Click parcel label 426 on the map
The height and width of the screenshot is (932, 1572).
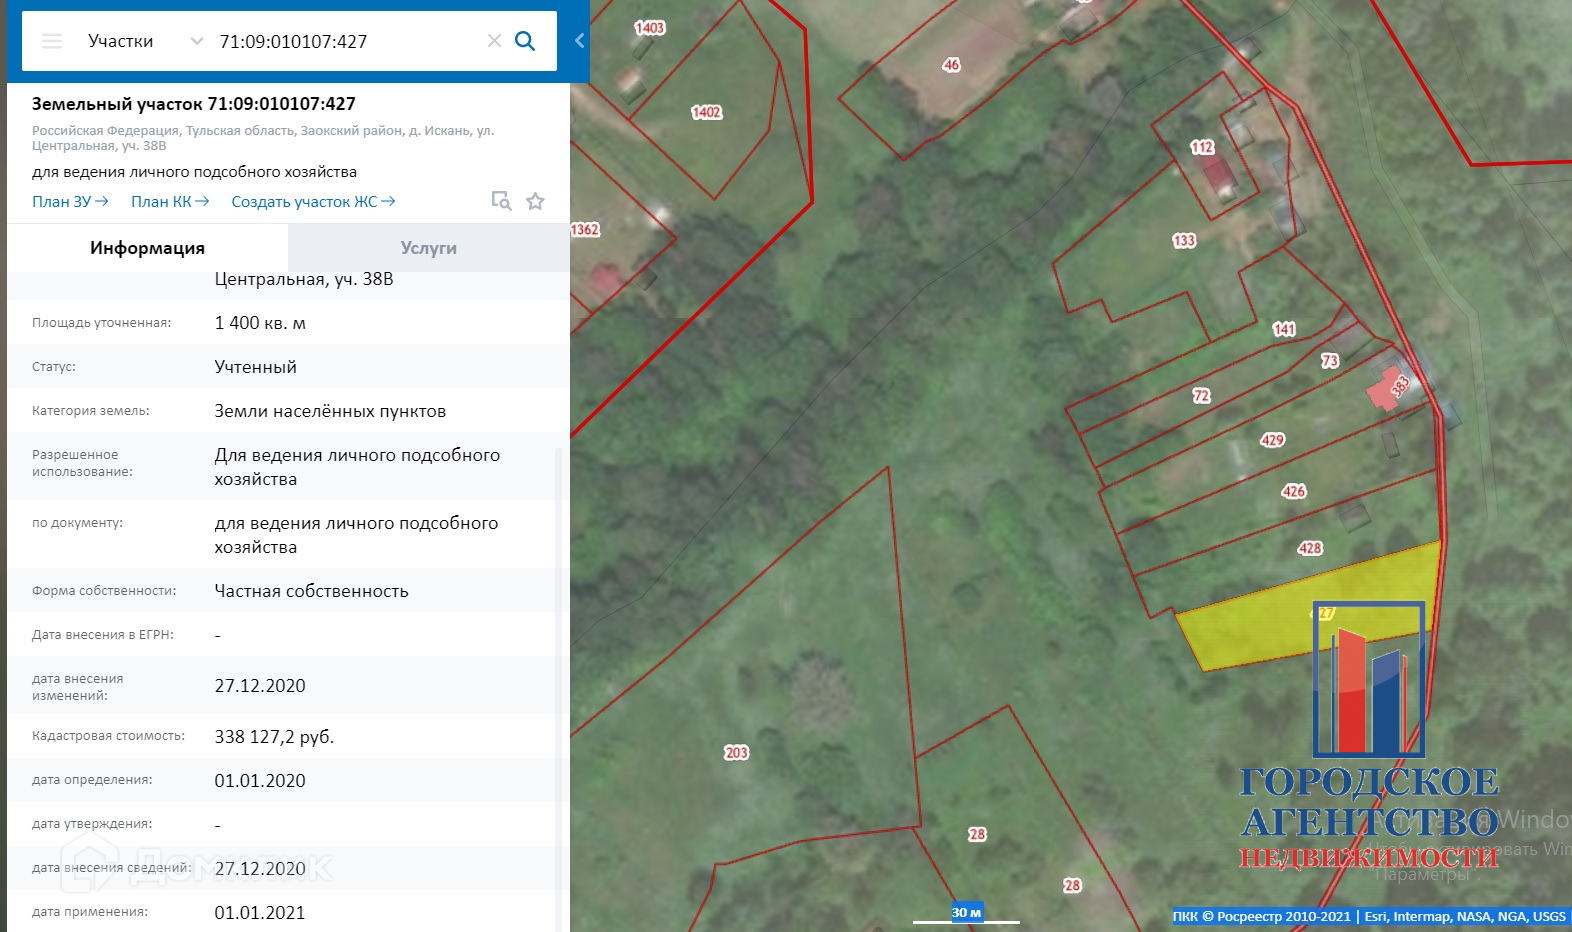[x=1294, y=491]
